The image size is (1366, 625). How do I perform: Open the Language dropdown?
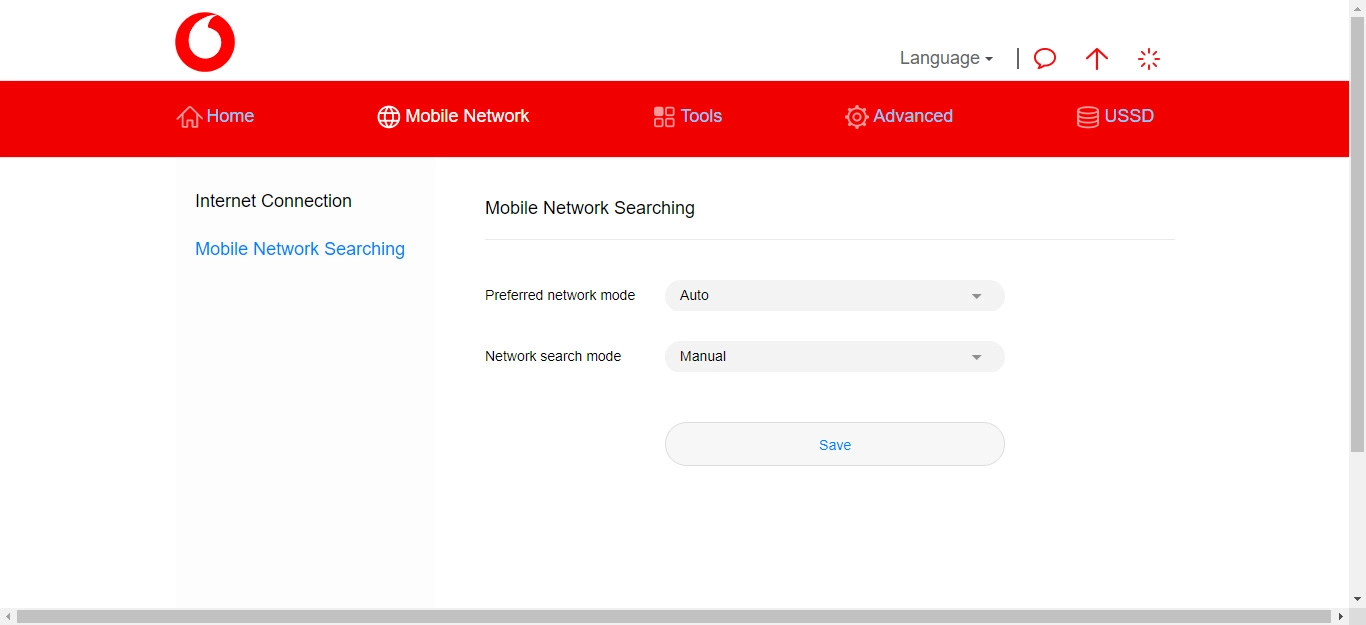tap(946, 58)
